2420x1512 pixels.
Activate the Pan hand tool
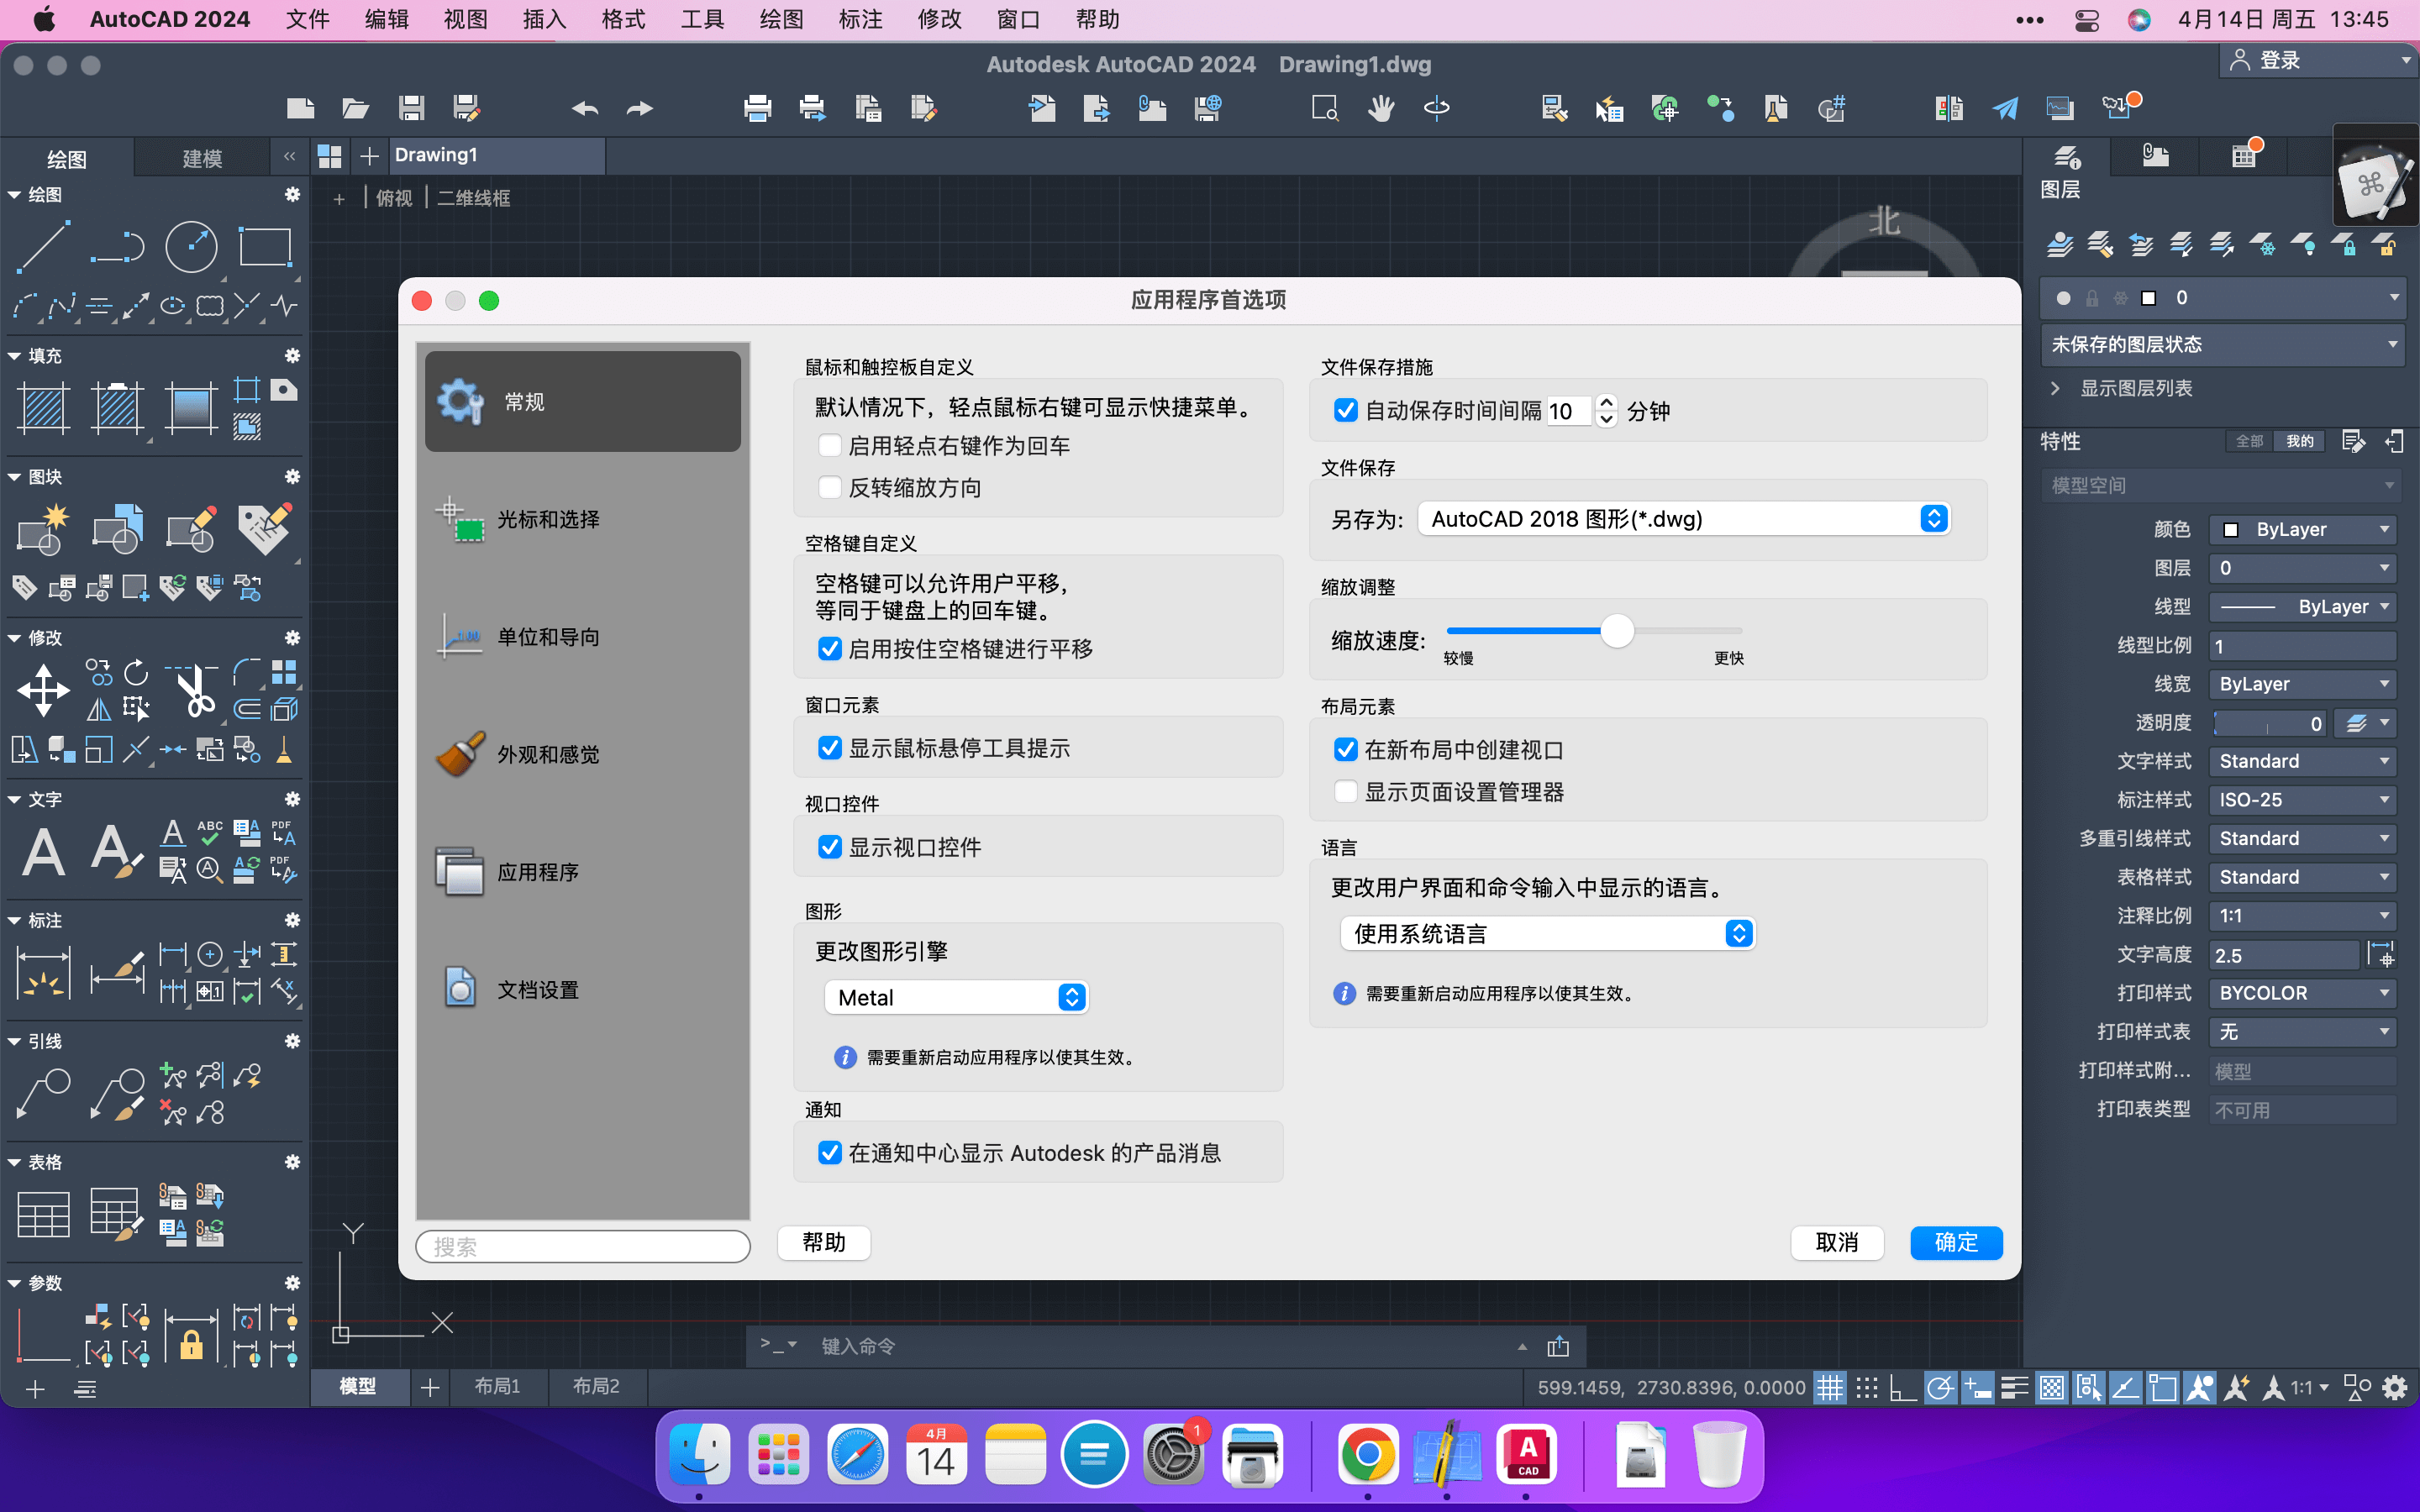tap(1381, 108)
